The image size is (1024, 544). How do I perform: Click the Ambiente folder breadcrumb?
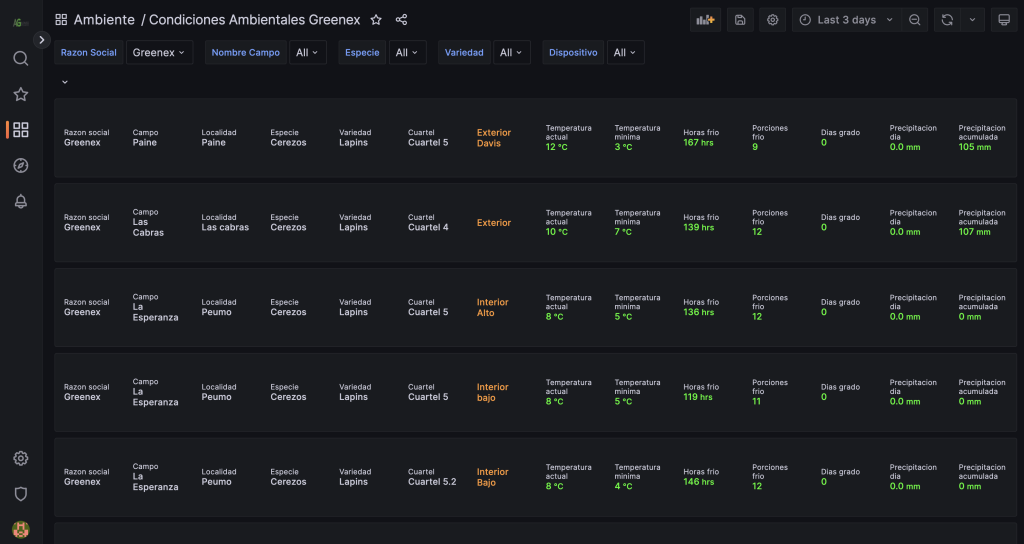(x=104, y=20)
